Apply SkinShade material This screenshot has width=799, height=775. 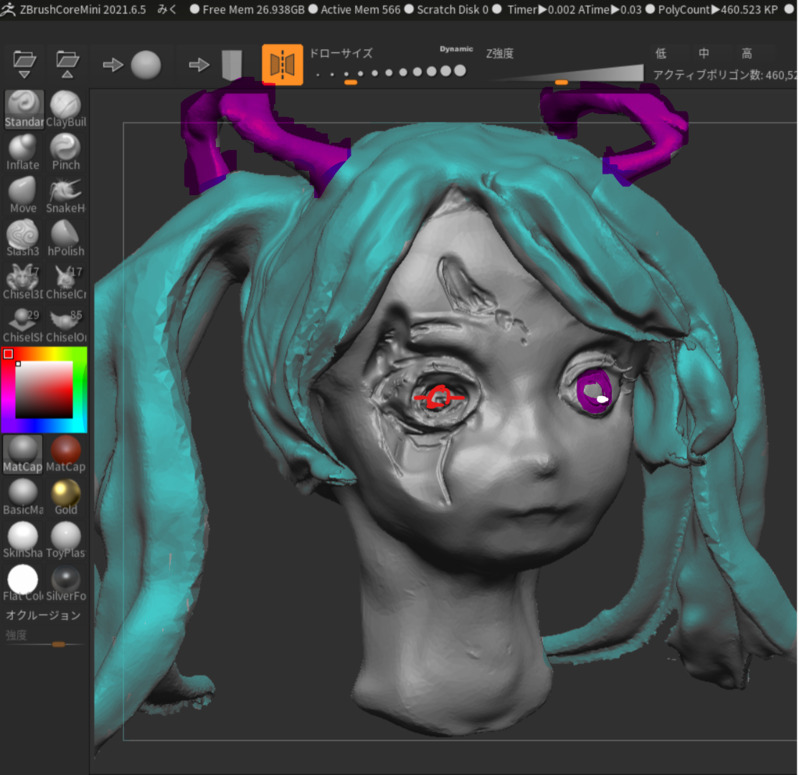point(22,540)
